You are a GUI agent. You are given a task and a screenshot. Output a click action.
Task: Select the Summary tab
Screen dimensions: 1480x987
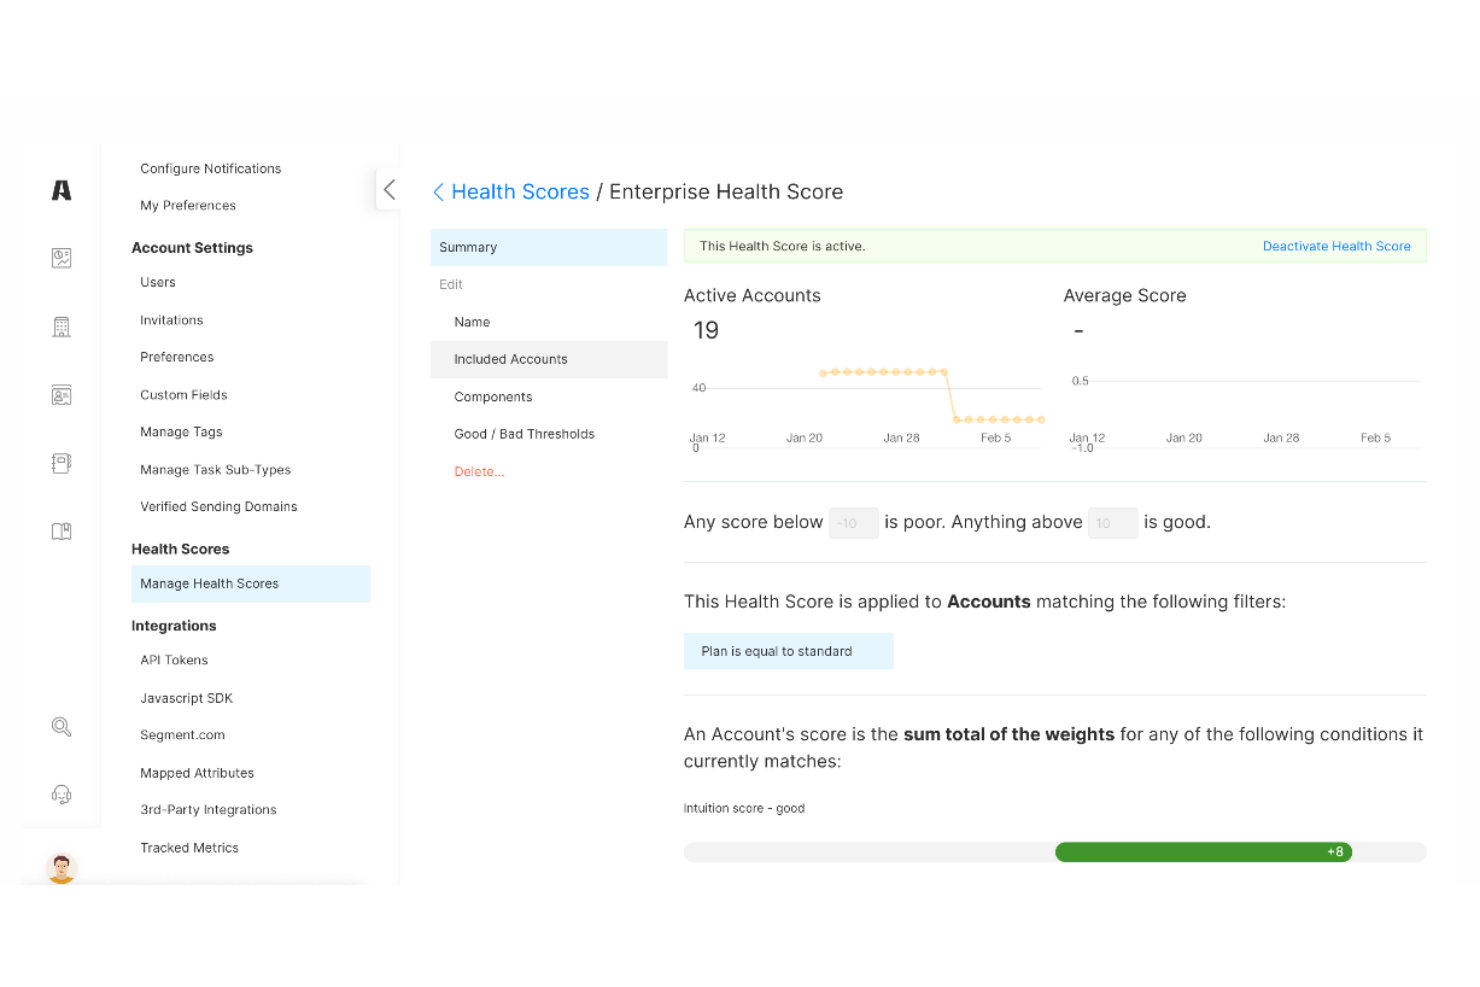tap(548, 247)
